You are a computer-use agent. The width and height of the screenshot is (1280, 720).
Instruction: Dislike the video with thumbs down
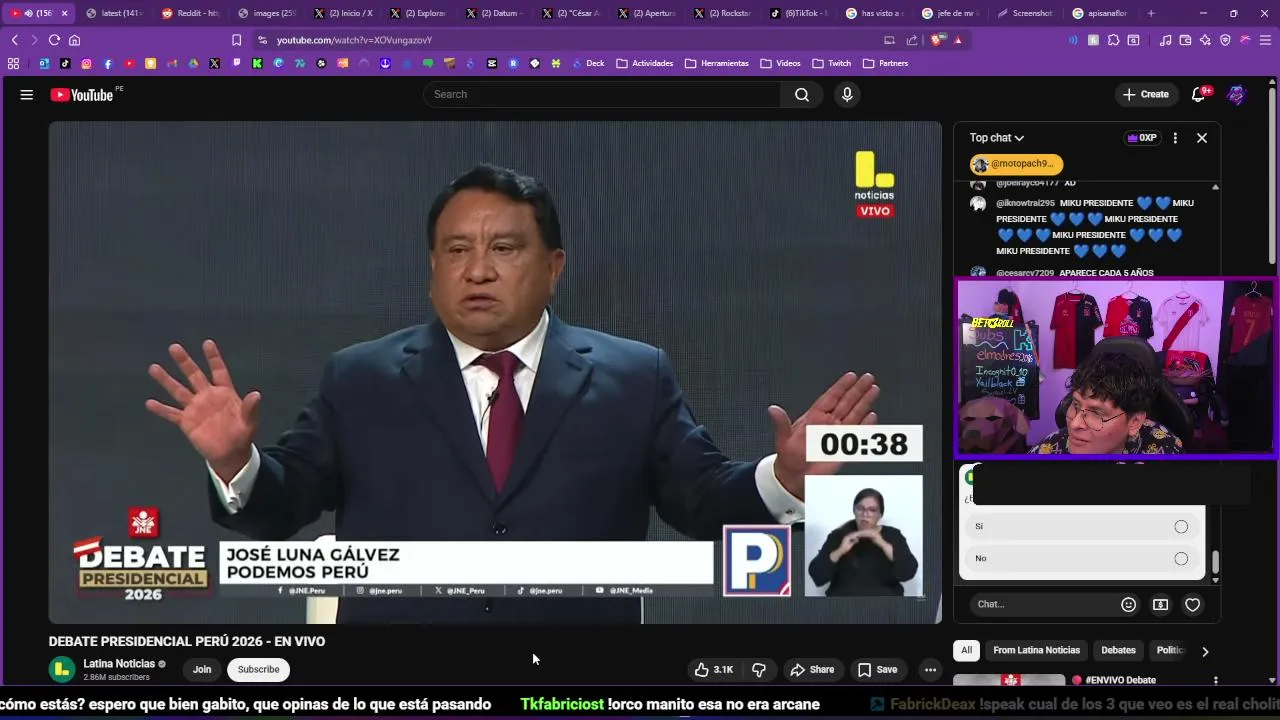(x=759, y=669)
